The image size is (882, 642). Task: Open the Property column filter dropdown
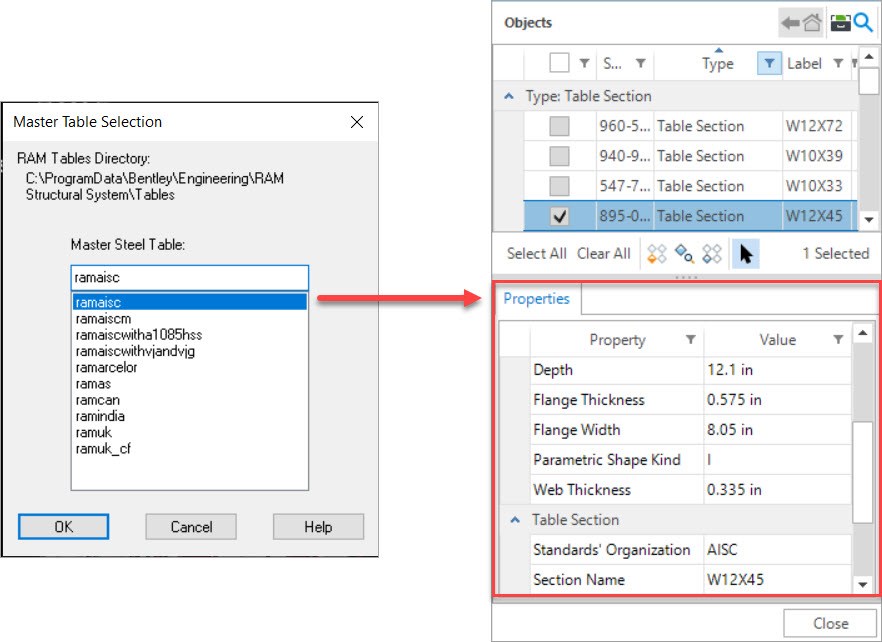coord(690,340)
